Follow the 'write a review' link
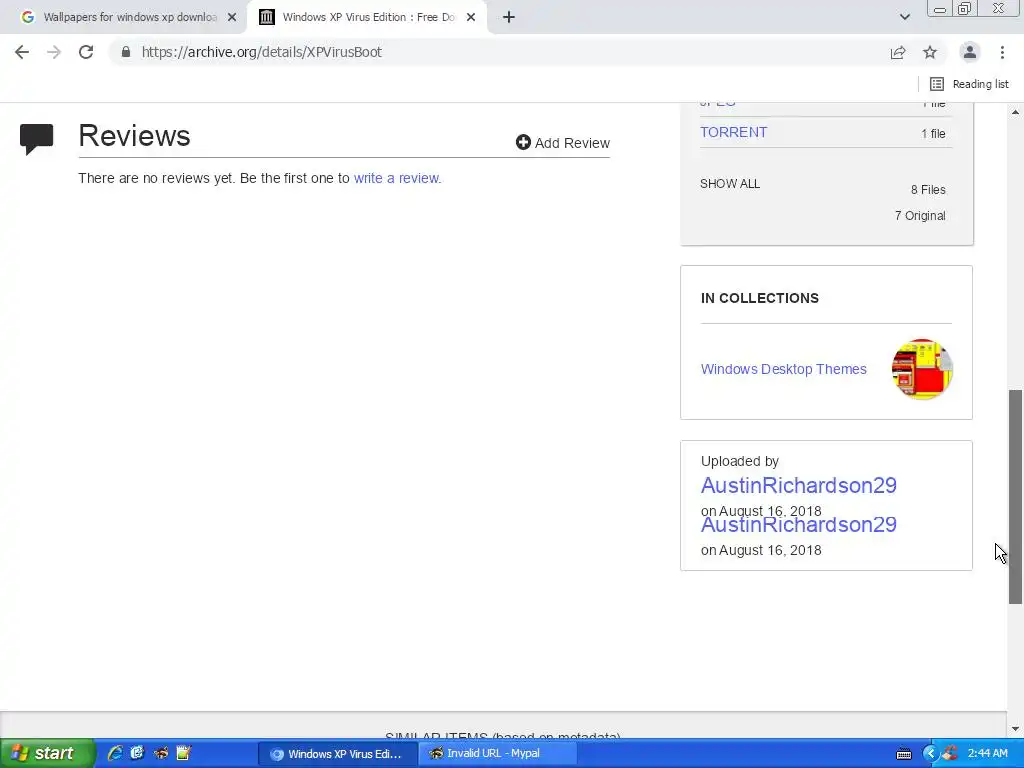 click(397, 178)
